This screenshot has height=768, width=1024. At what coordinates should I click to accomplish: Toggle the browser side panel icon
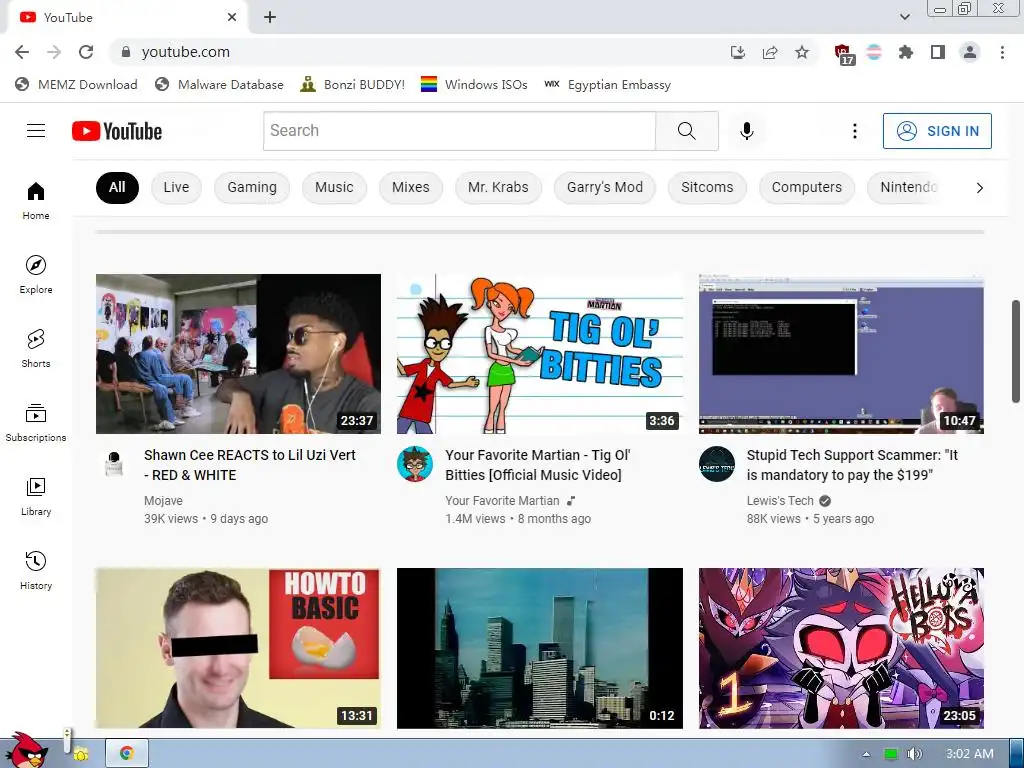[938, 52]
